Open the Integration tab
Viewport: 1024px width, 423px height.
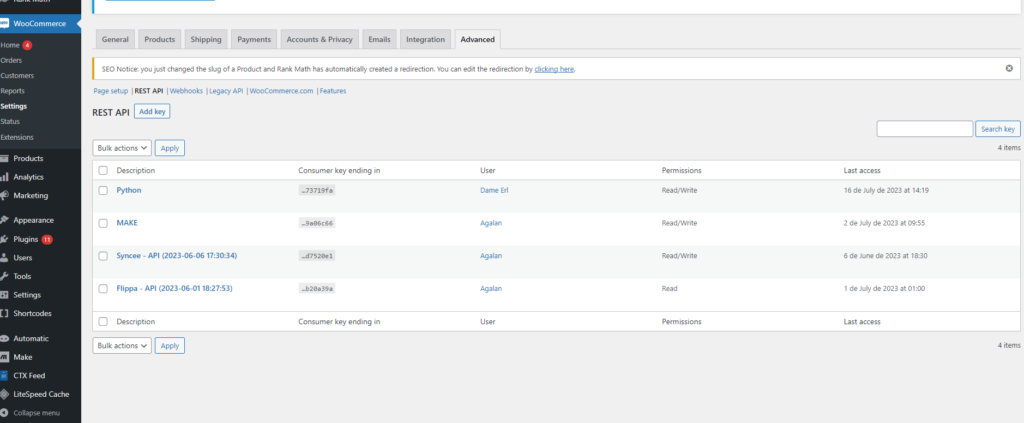coord(425,39)
